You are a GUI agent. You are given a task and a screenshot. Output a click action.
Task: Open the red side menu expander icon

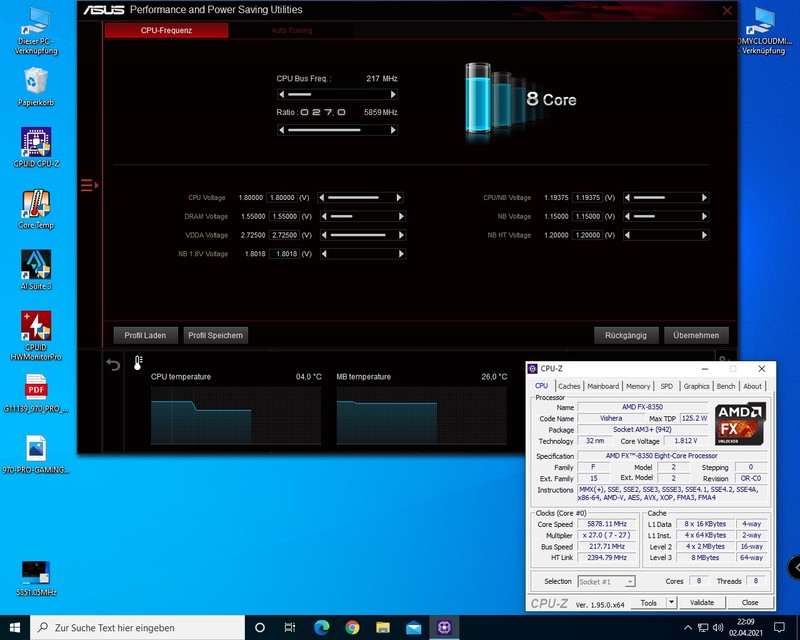click(87, 185)
